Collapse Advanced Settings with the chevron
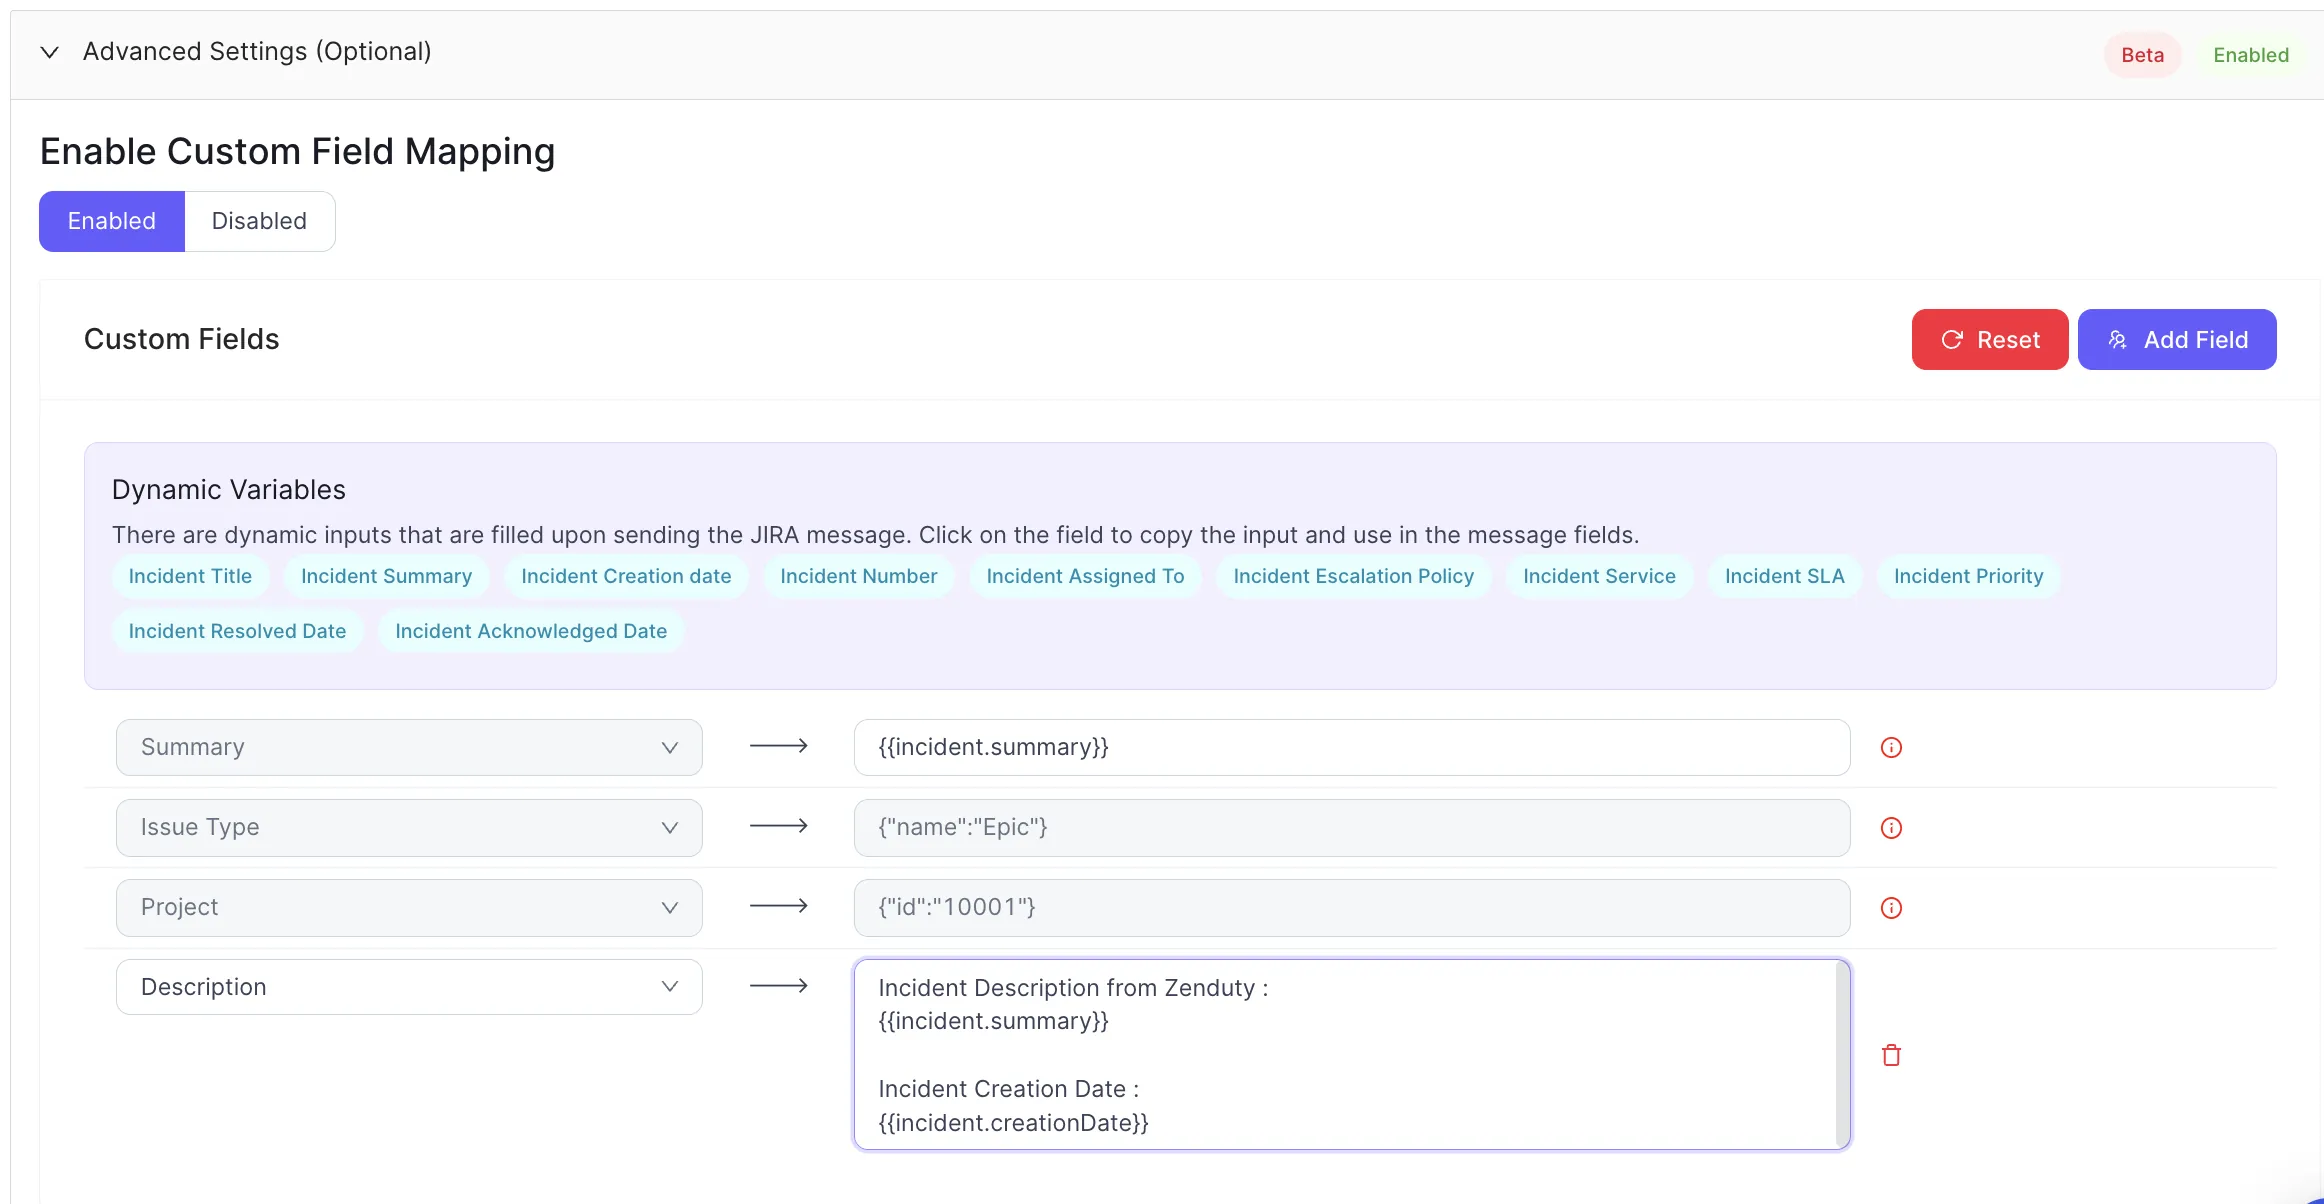Screen dimensions: 2324x1204 pos(49,52)
